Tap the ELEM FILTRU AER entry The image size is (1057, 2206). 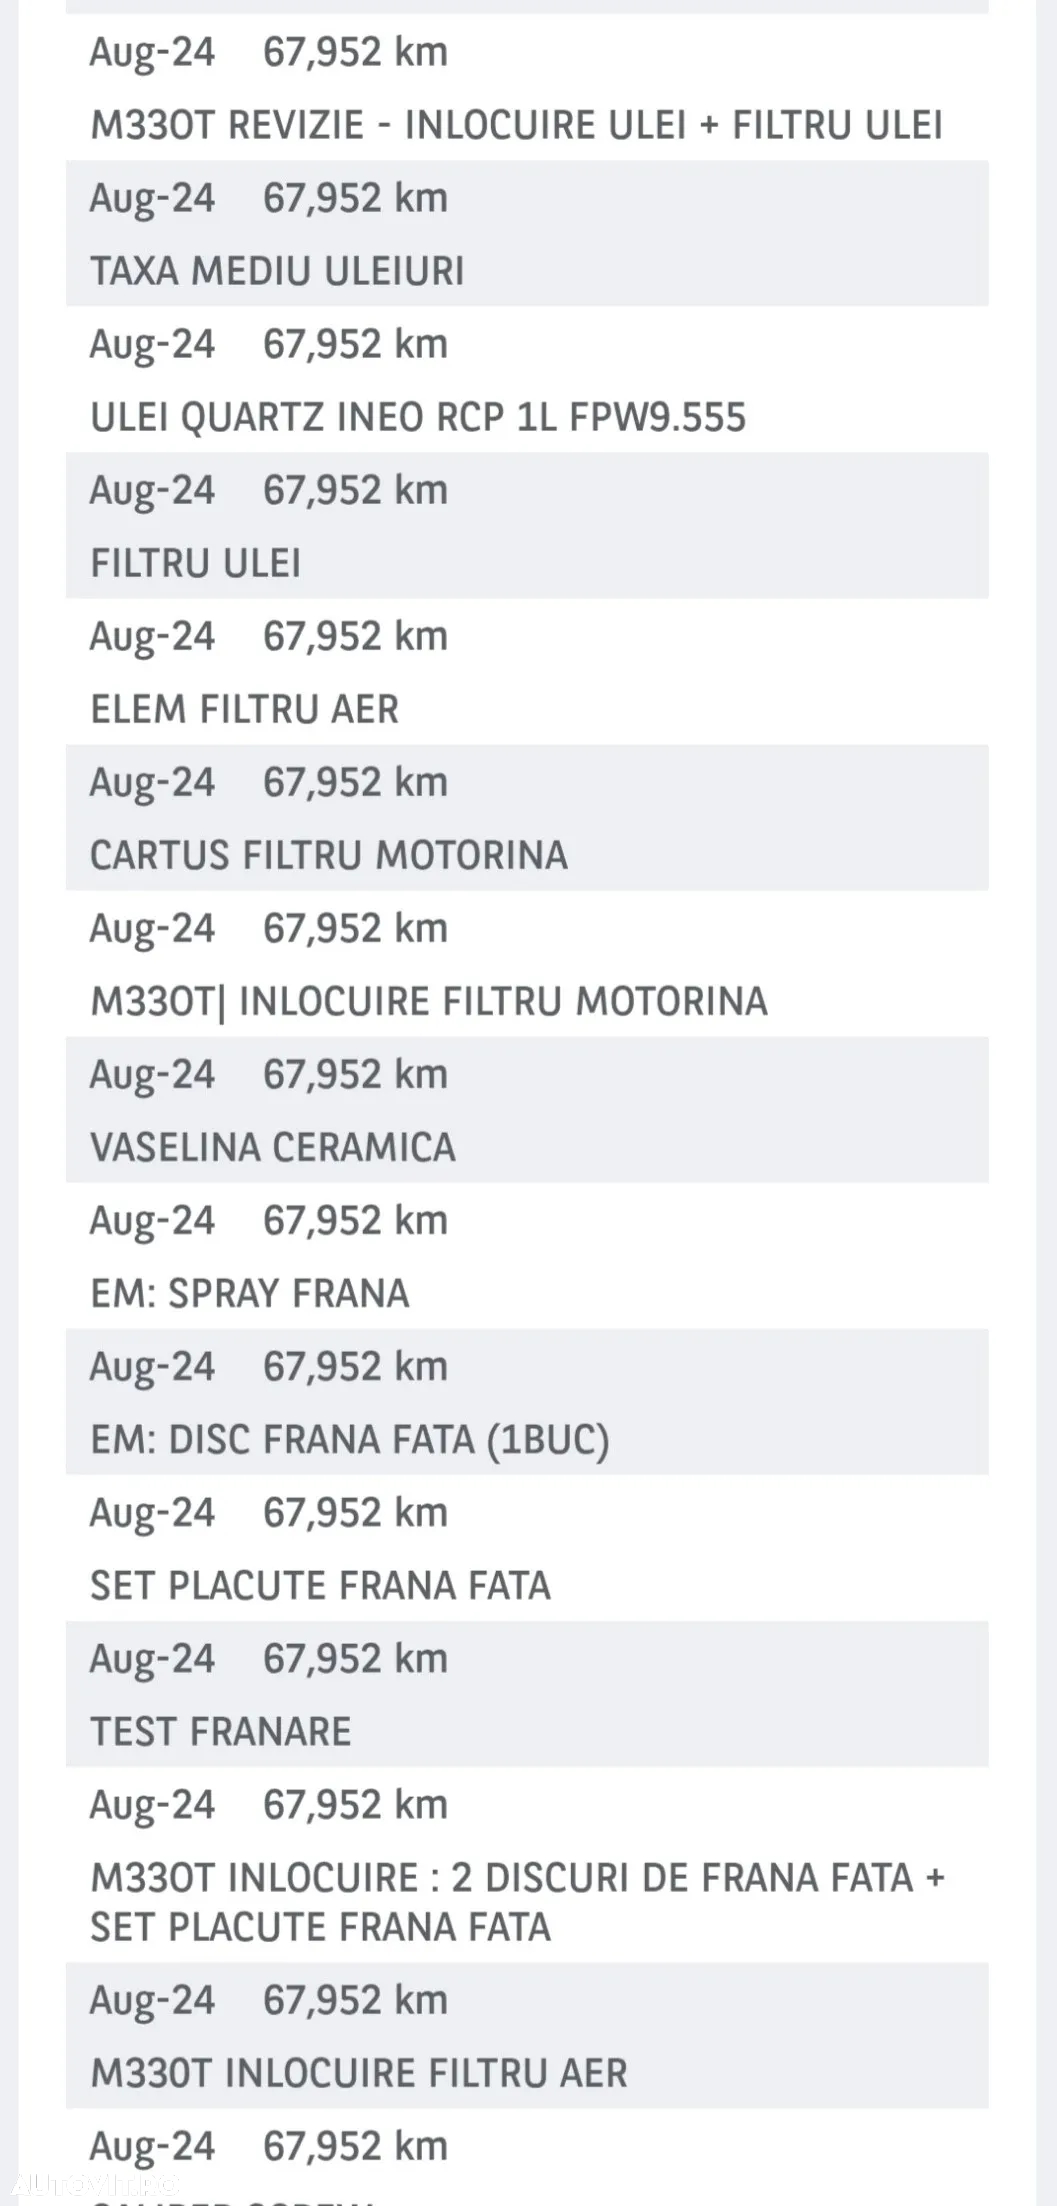pos(527,671)
